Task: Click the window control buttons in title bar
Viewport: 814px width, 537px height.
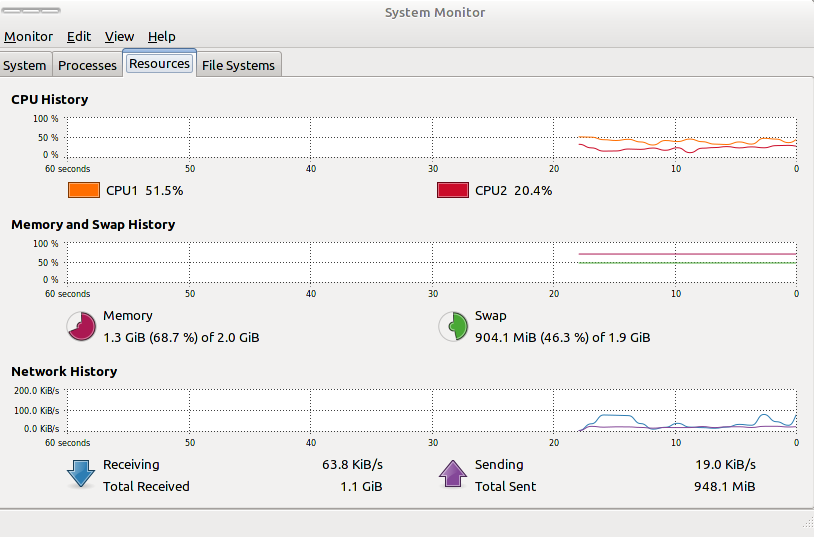Action: [31, 10]
